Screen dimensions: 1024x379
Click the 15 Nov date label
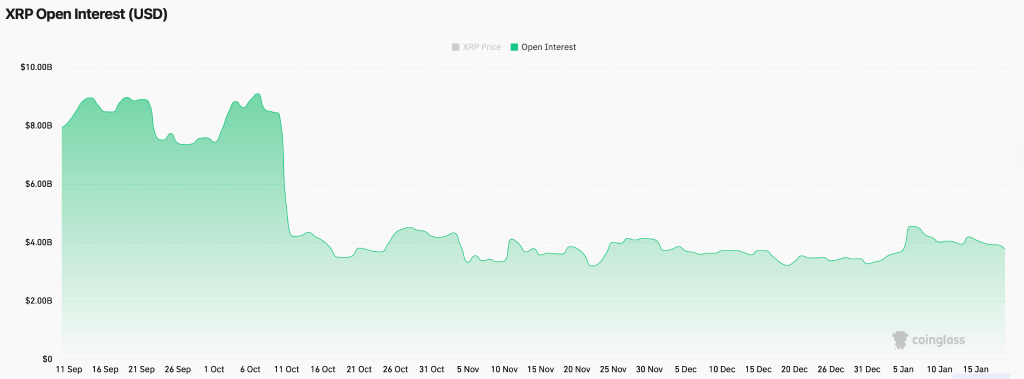point(541,370)
